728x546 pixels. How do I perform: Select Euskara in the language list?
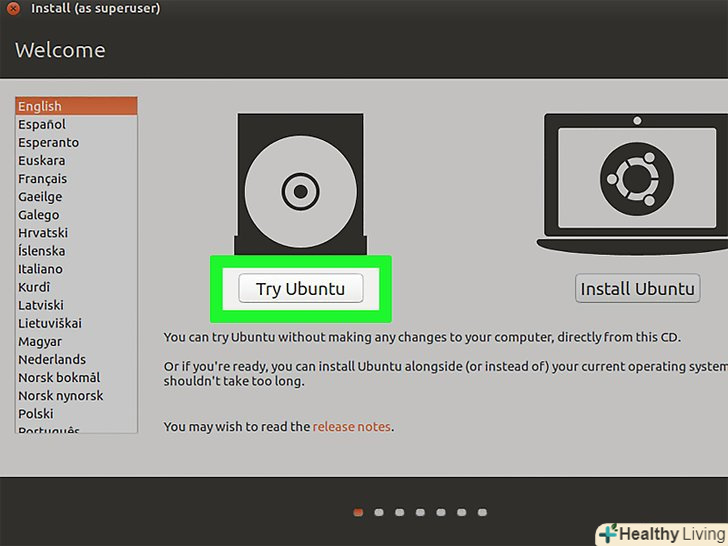tap(76, 161)
